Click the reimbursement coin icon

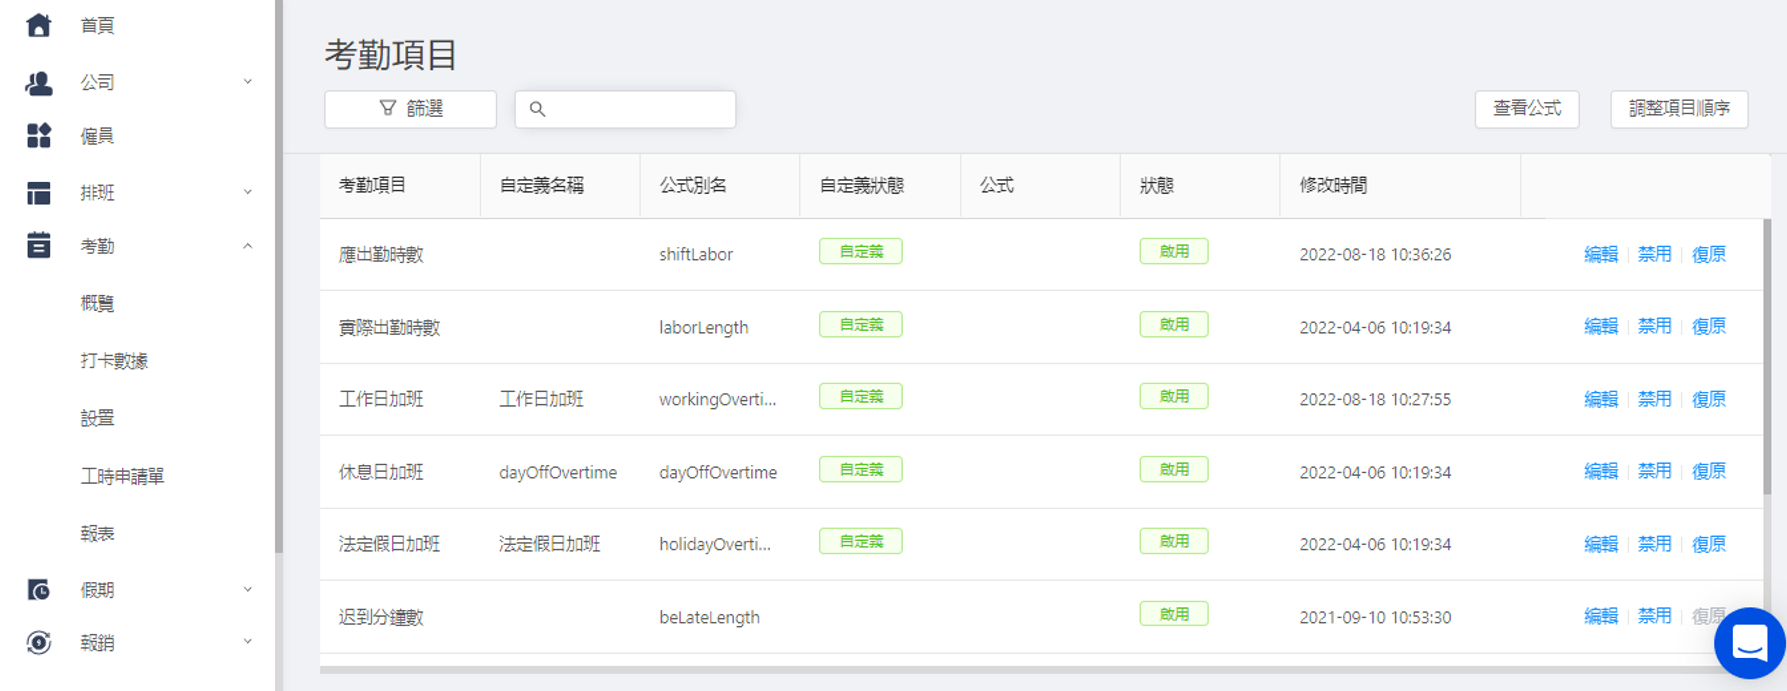click(x=38, y=642)
